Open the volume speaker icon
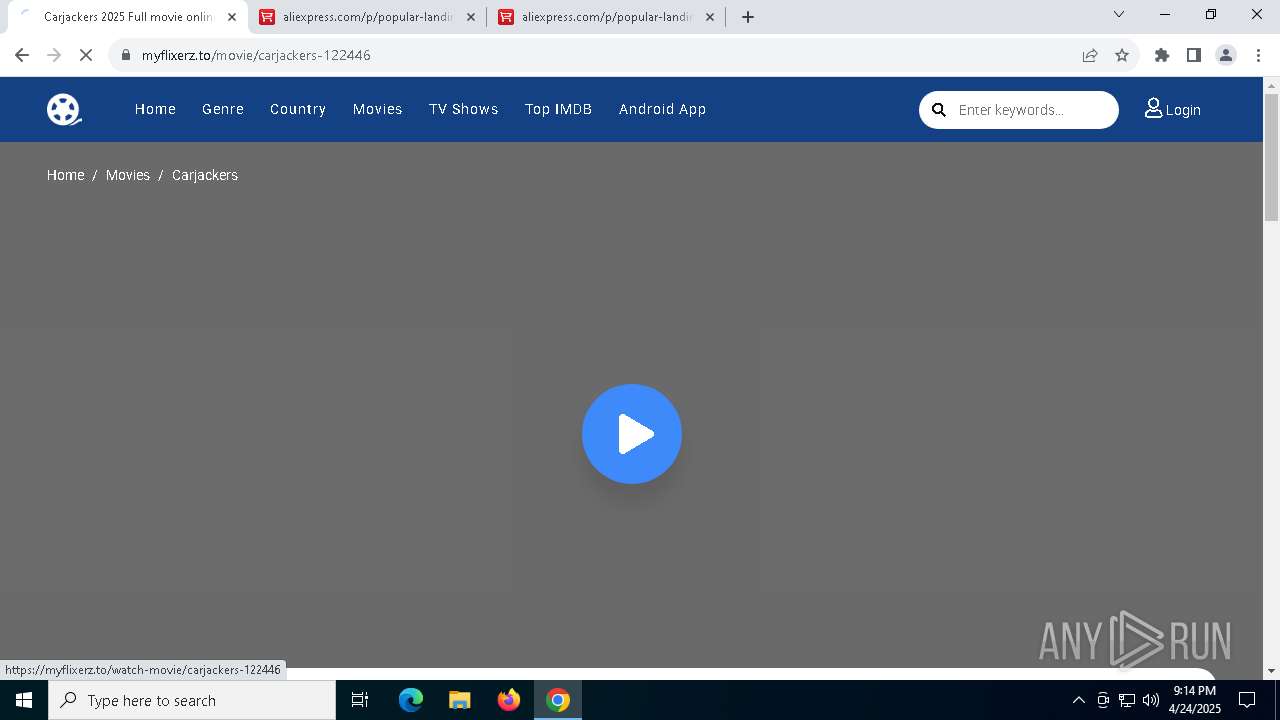The height and width of the screenshot is (720, 1280). tap(1151, 700)
